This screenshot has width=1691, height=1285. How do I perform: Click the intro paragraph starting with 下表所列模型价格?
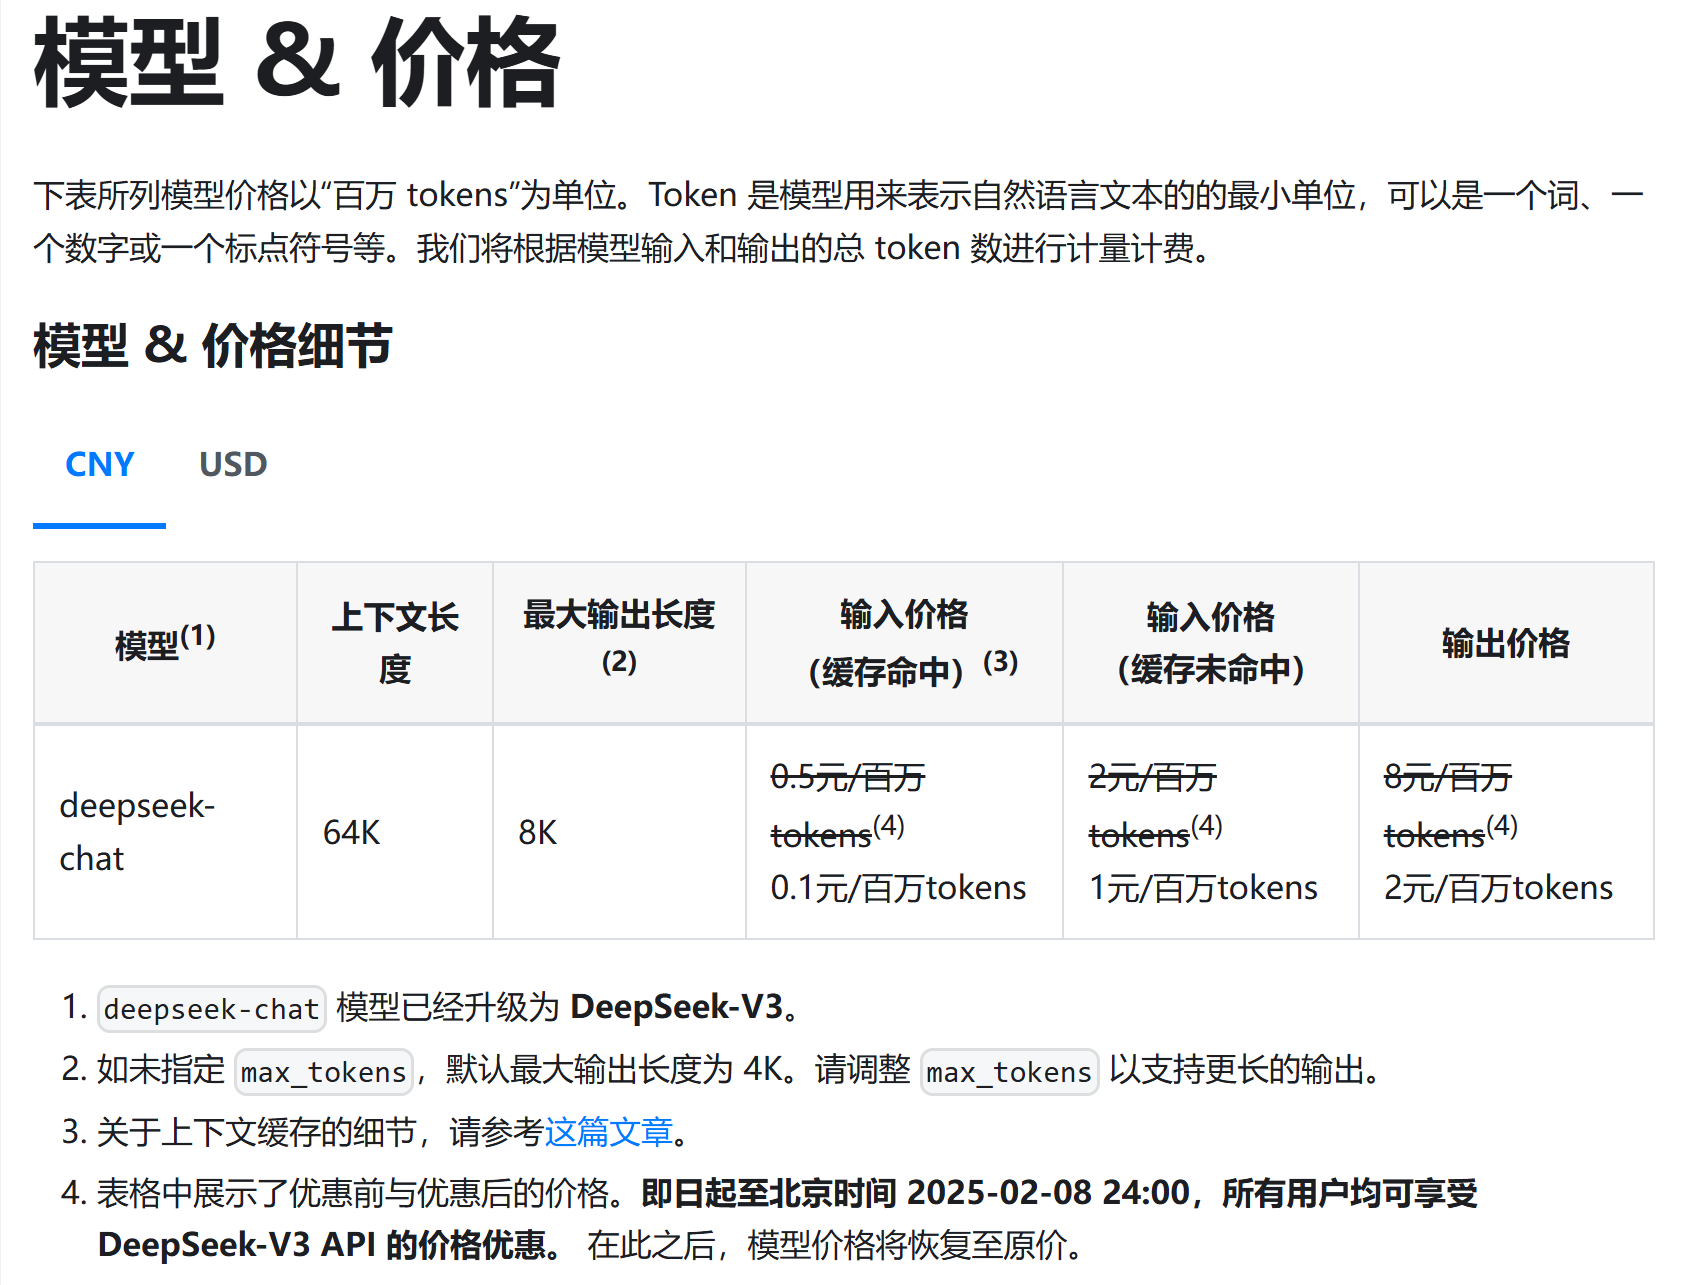pyautogui.click(x=838, y=221)
